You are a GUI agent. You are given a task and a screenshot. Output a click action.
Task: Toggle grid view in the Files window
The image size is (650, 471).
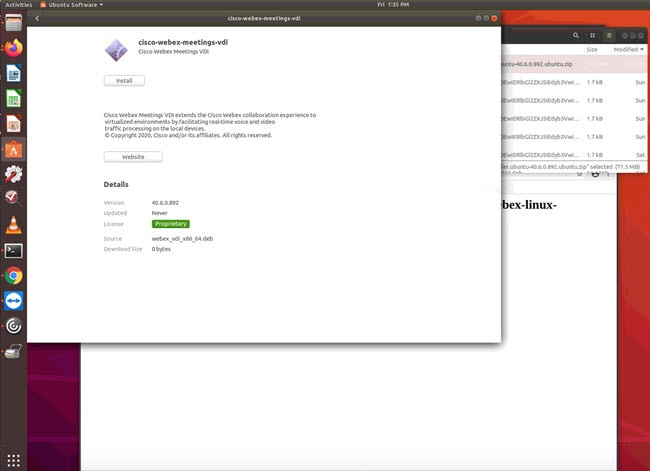coord(592,36)
